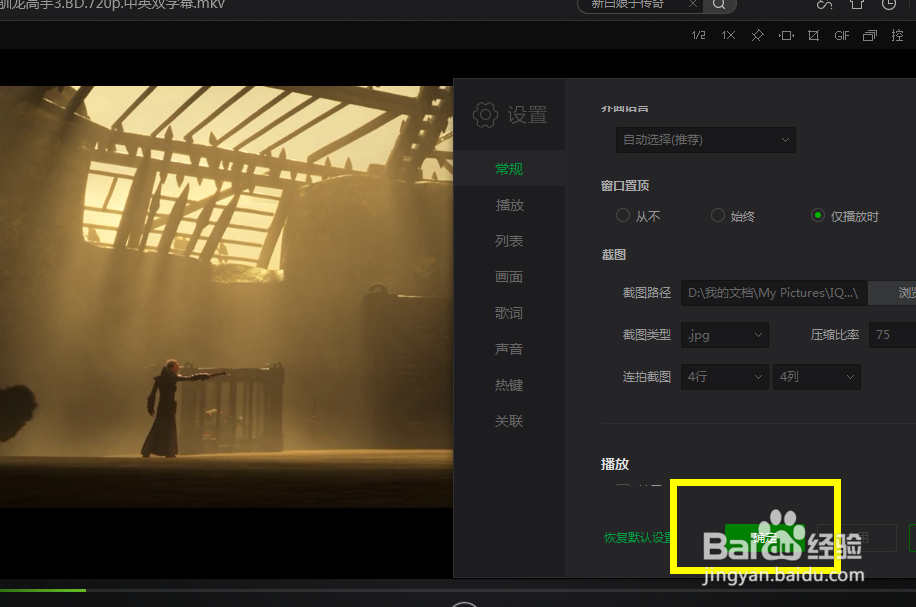The width and height of the screenshot is (916, 607).
Task: Click the GIF capture icon
Action: pyautogui.click(x=841, y=35)
